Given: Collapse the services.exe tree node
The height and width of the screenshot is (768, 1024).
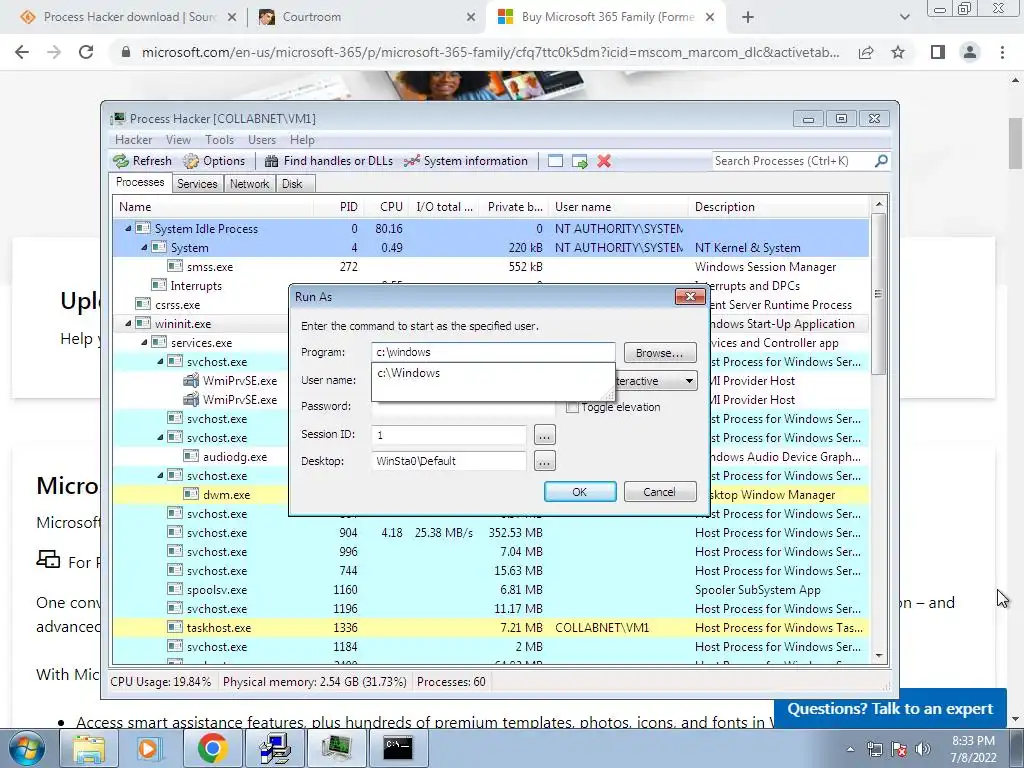Looking at the screenshot, I should point(144,342).
